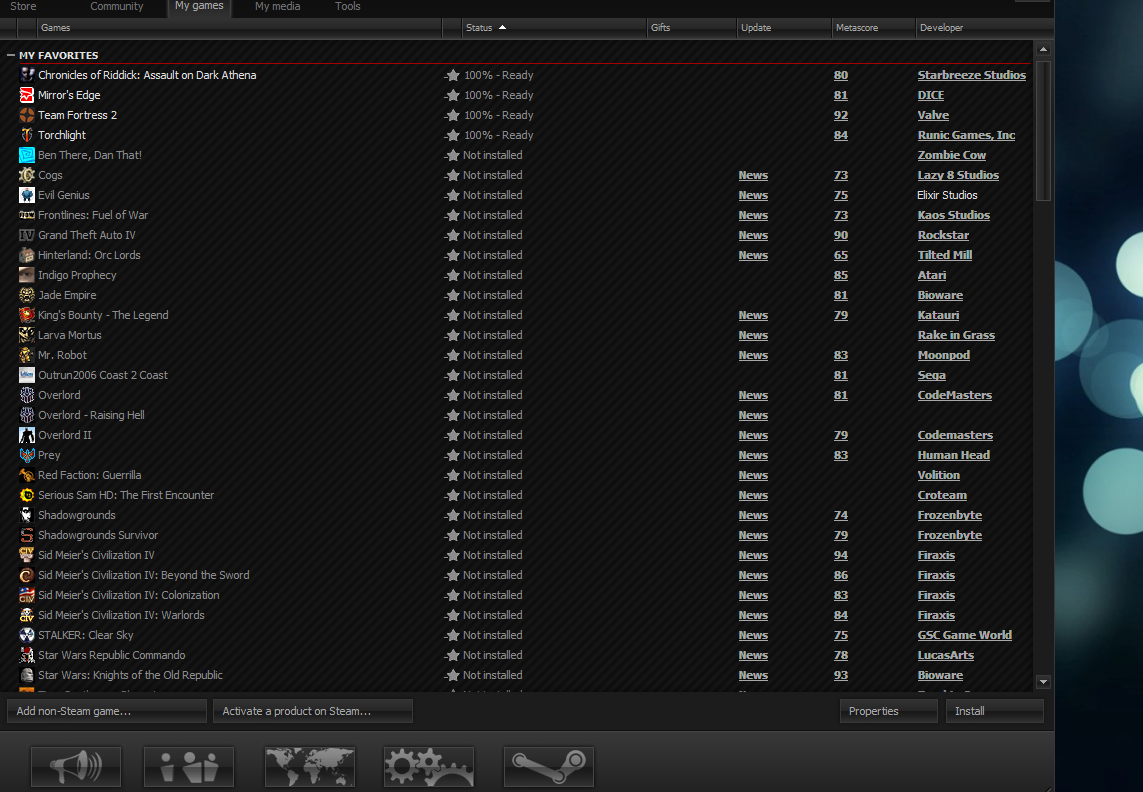Click the Ben There, Dan That! icon
The image size is (1143, 792).
tap(27, 155)
